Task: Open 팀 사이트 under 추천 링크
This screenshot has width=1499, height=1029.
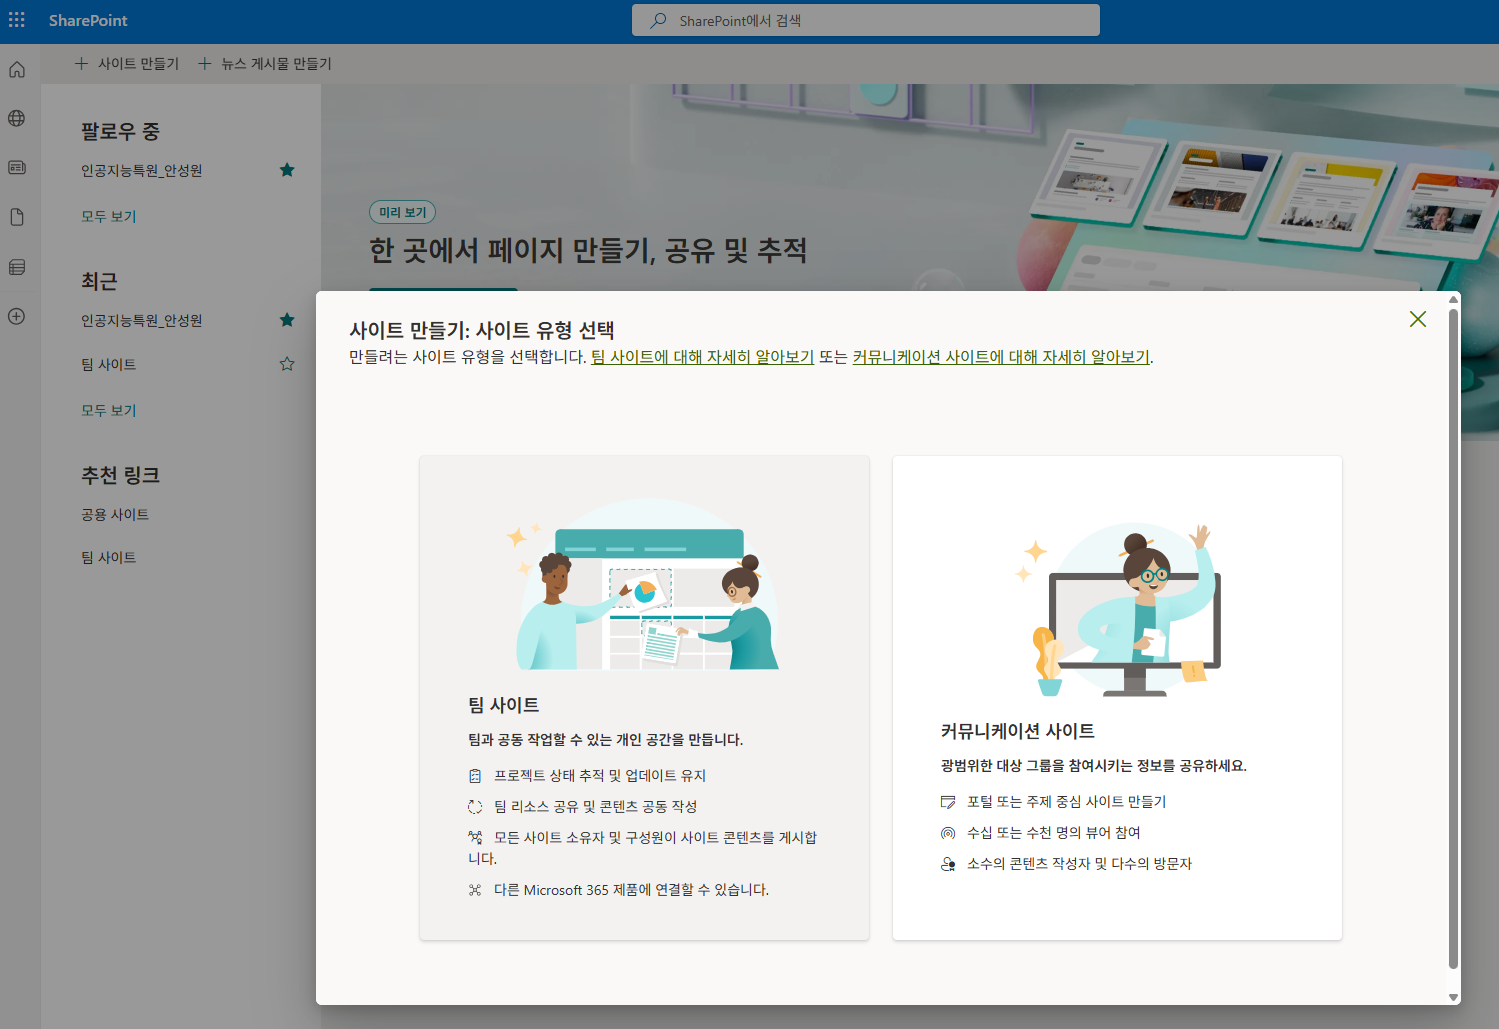Action: (x=109, y=557)
